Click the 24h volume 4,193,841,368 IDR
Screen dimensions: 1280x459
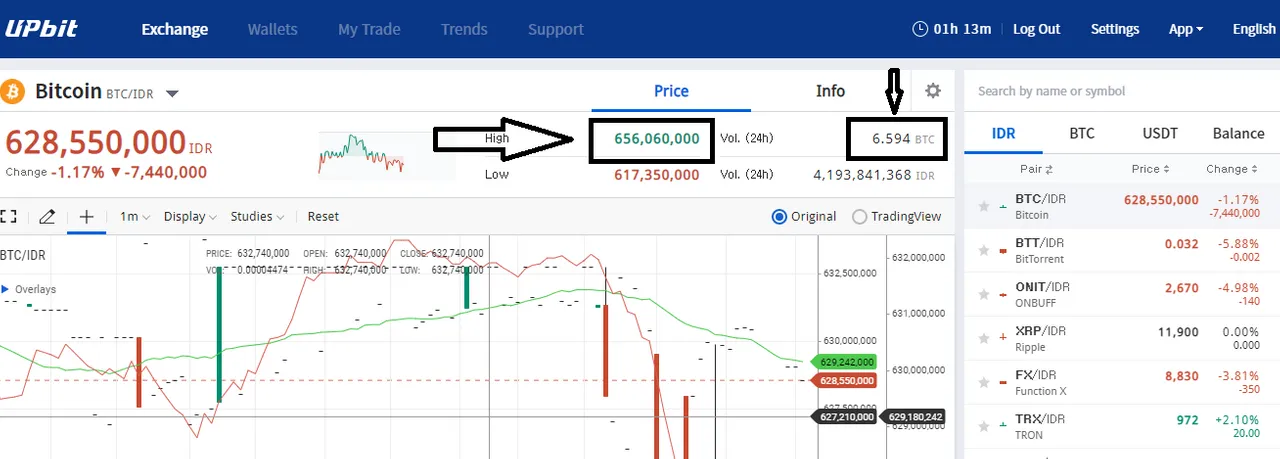pos(874,175)
